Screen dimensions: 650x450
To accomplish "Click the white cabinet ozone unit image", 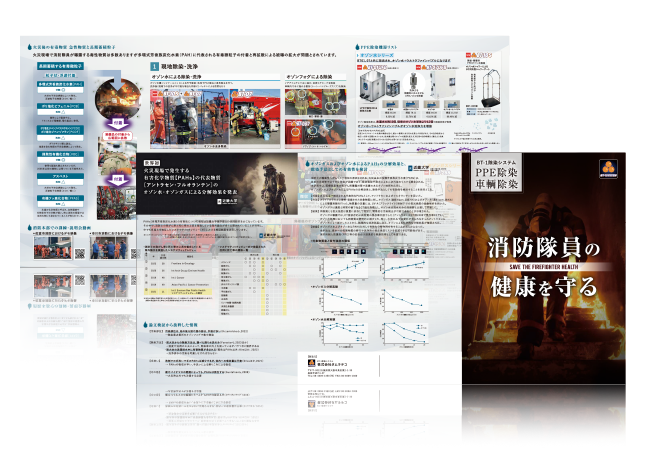I will (x=442, y=84).
